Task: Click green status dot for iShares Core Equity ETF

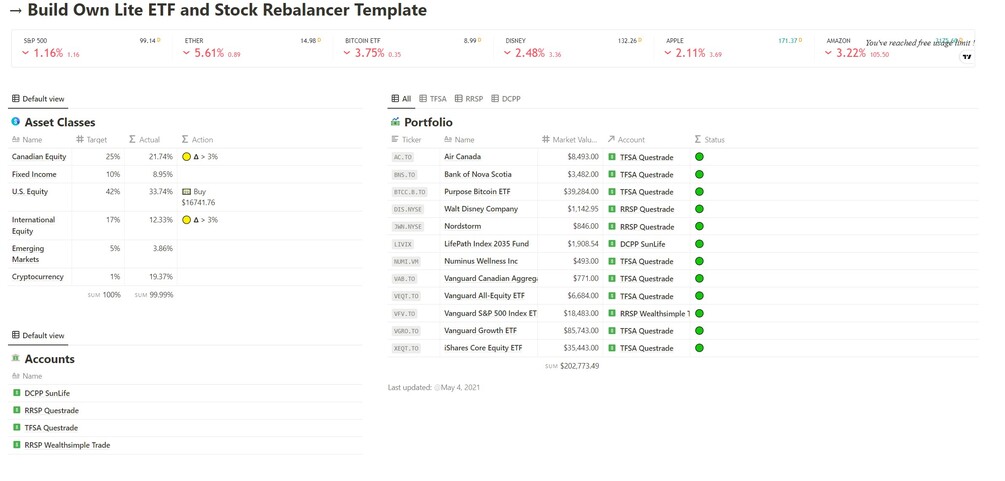Action: (x=699, y=348)
